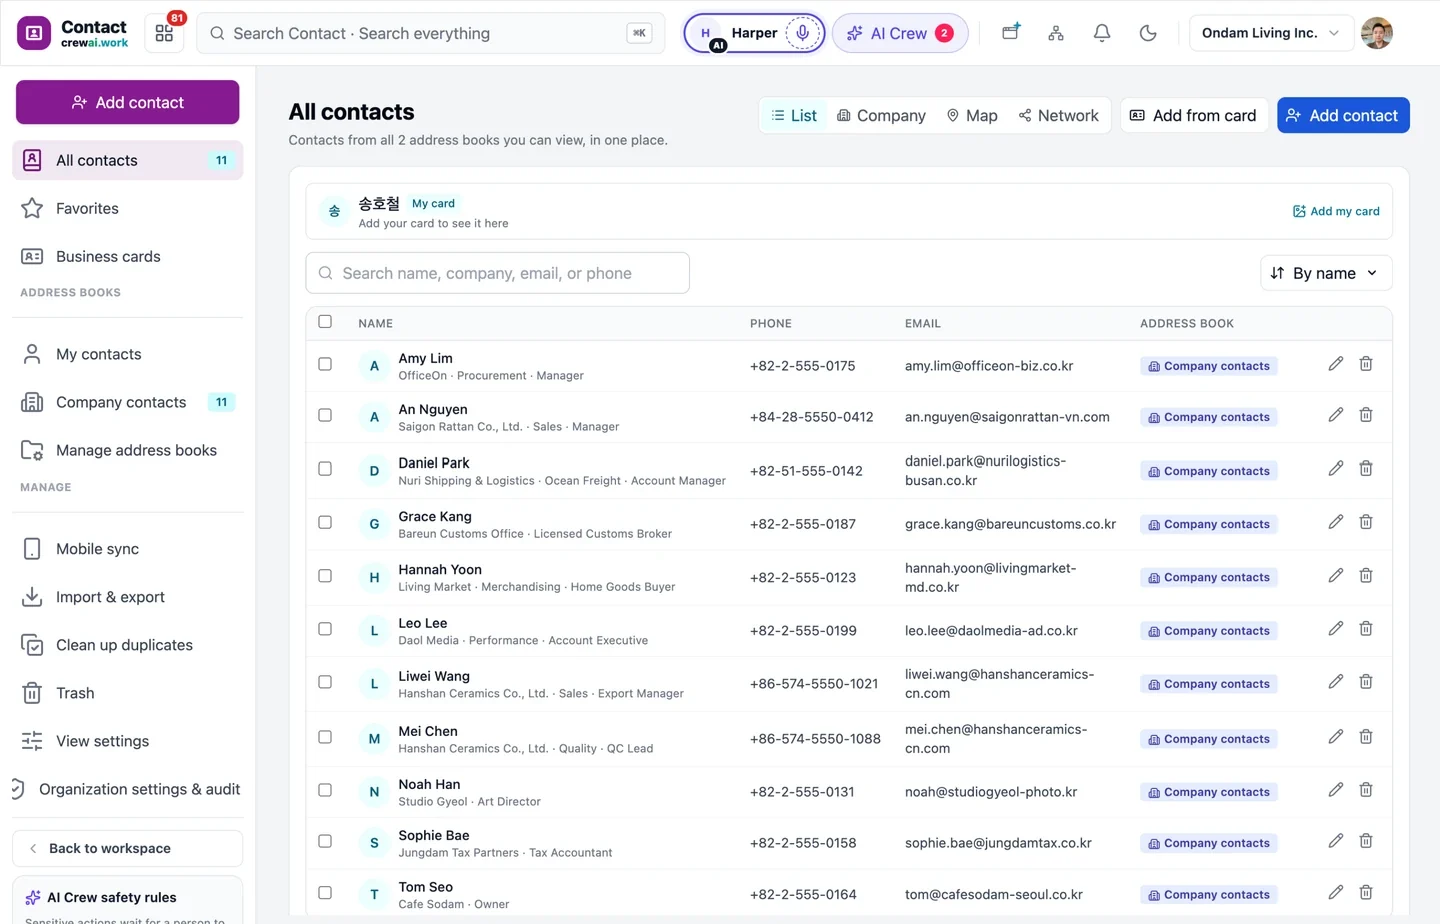Viewport: 1440px width, 924px height.
Task: Click the Harper voice microphone icon
Action: point(802,33)
